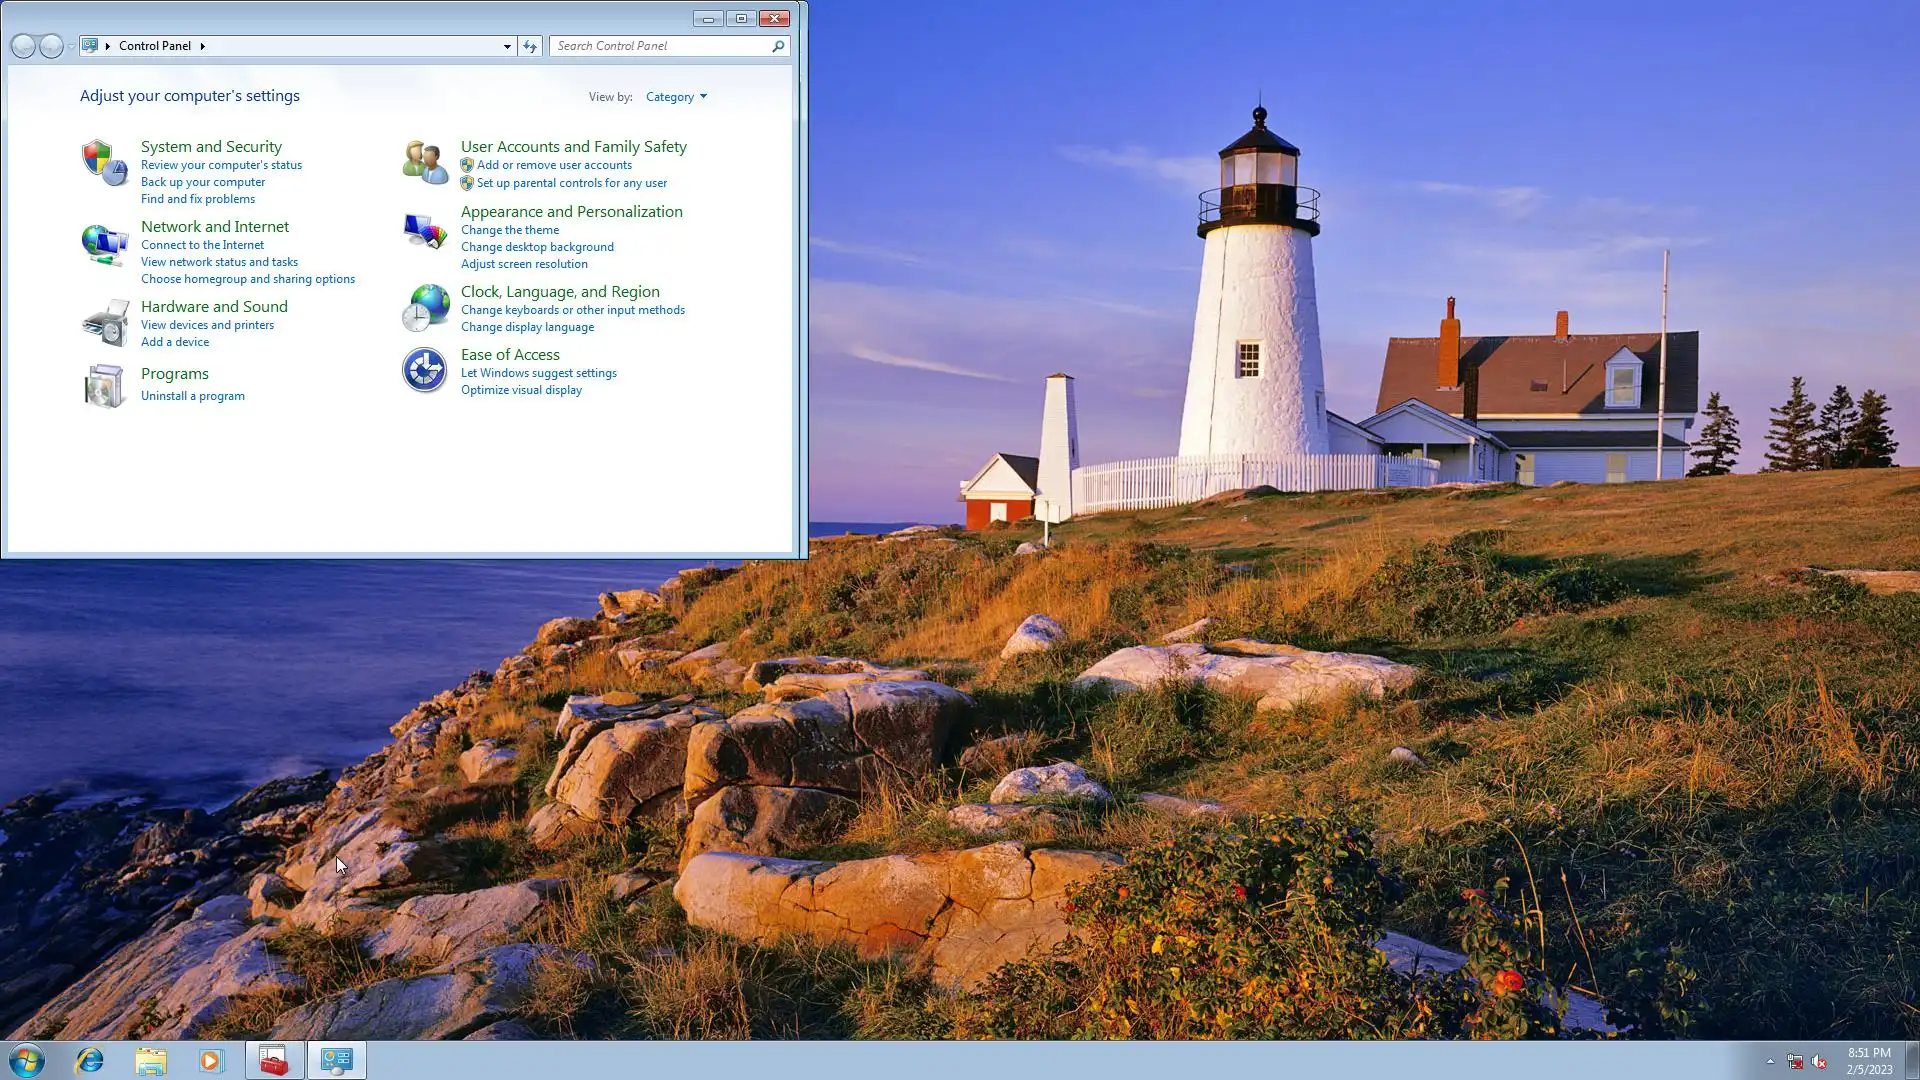Screen dimensions: 1920x1080
Task: Launch Internet Explorer from the taskbar
Action: [x=90, y=1060]
